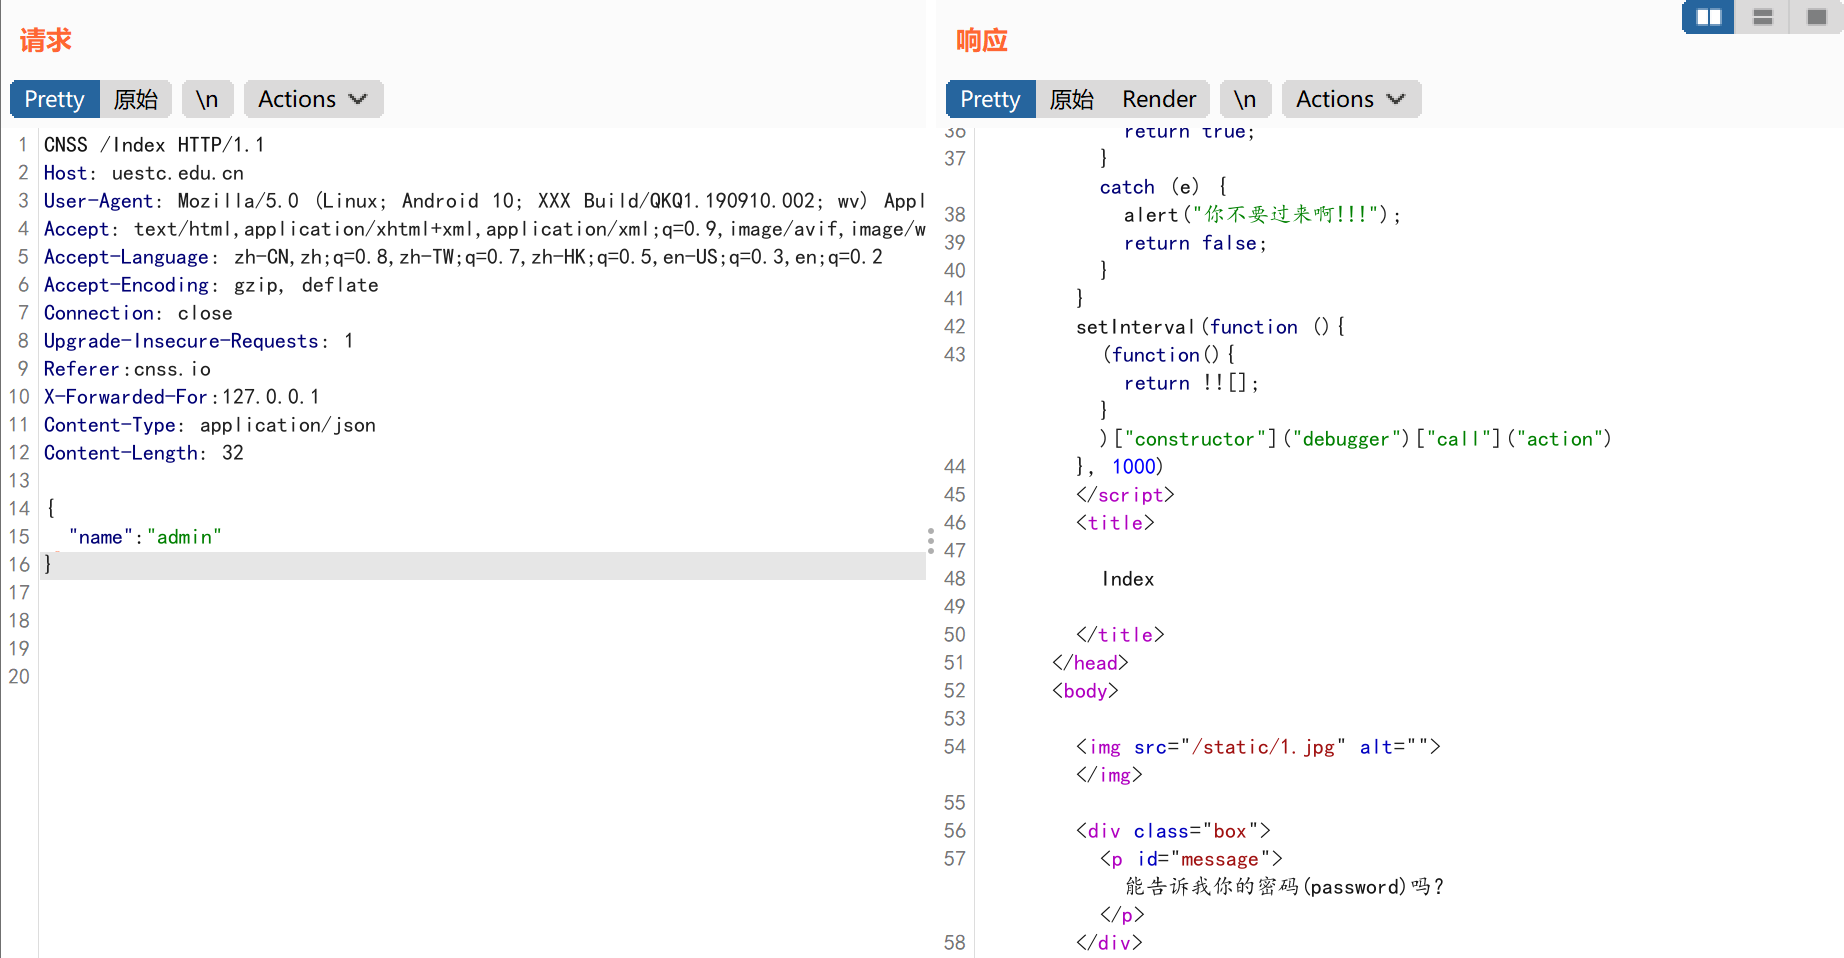The width and height of the screenshot is (1844, 958).
Task: Click the closing </script> tag
Action: [x=1125, y=495]
